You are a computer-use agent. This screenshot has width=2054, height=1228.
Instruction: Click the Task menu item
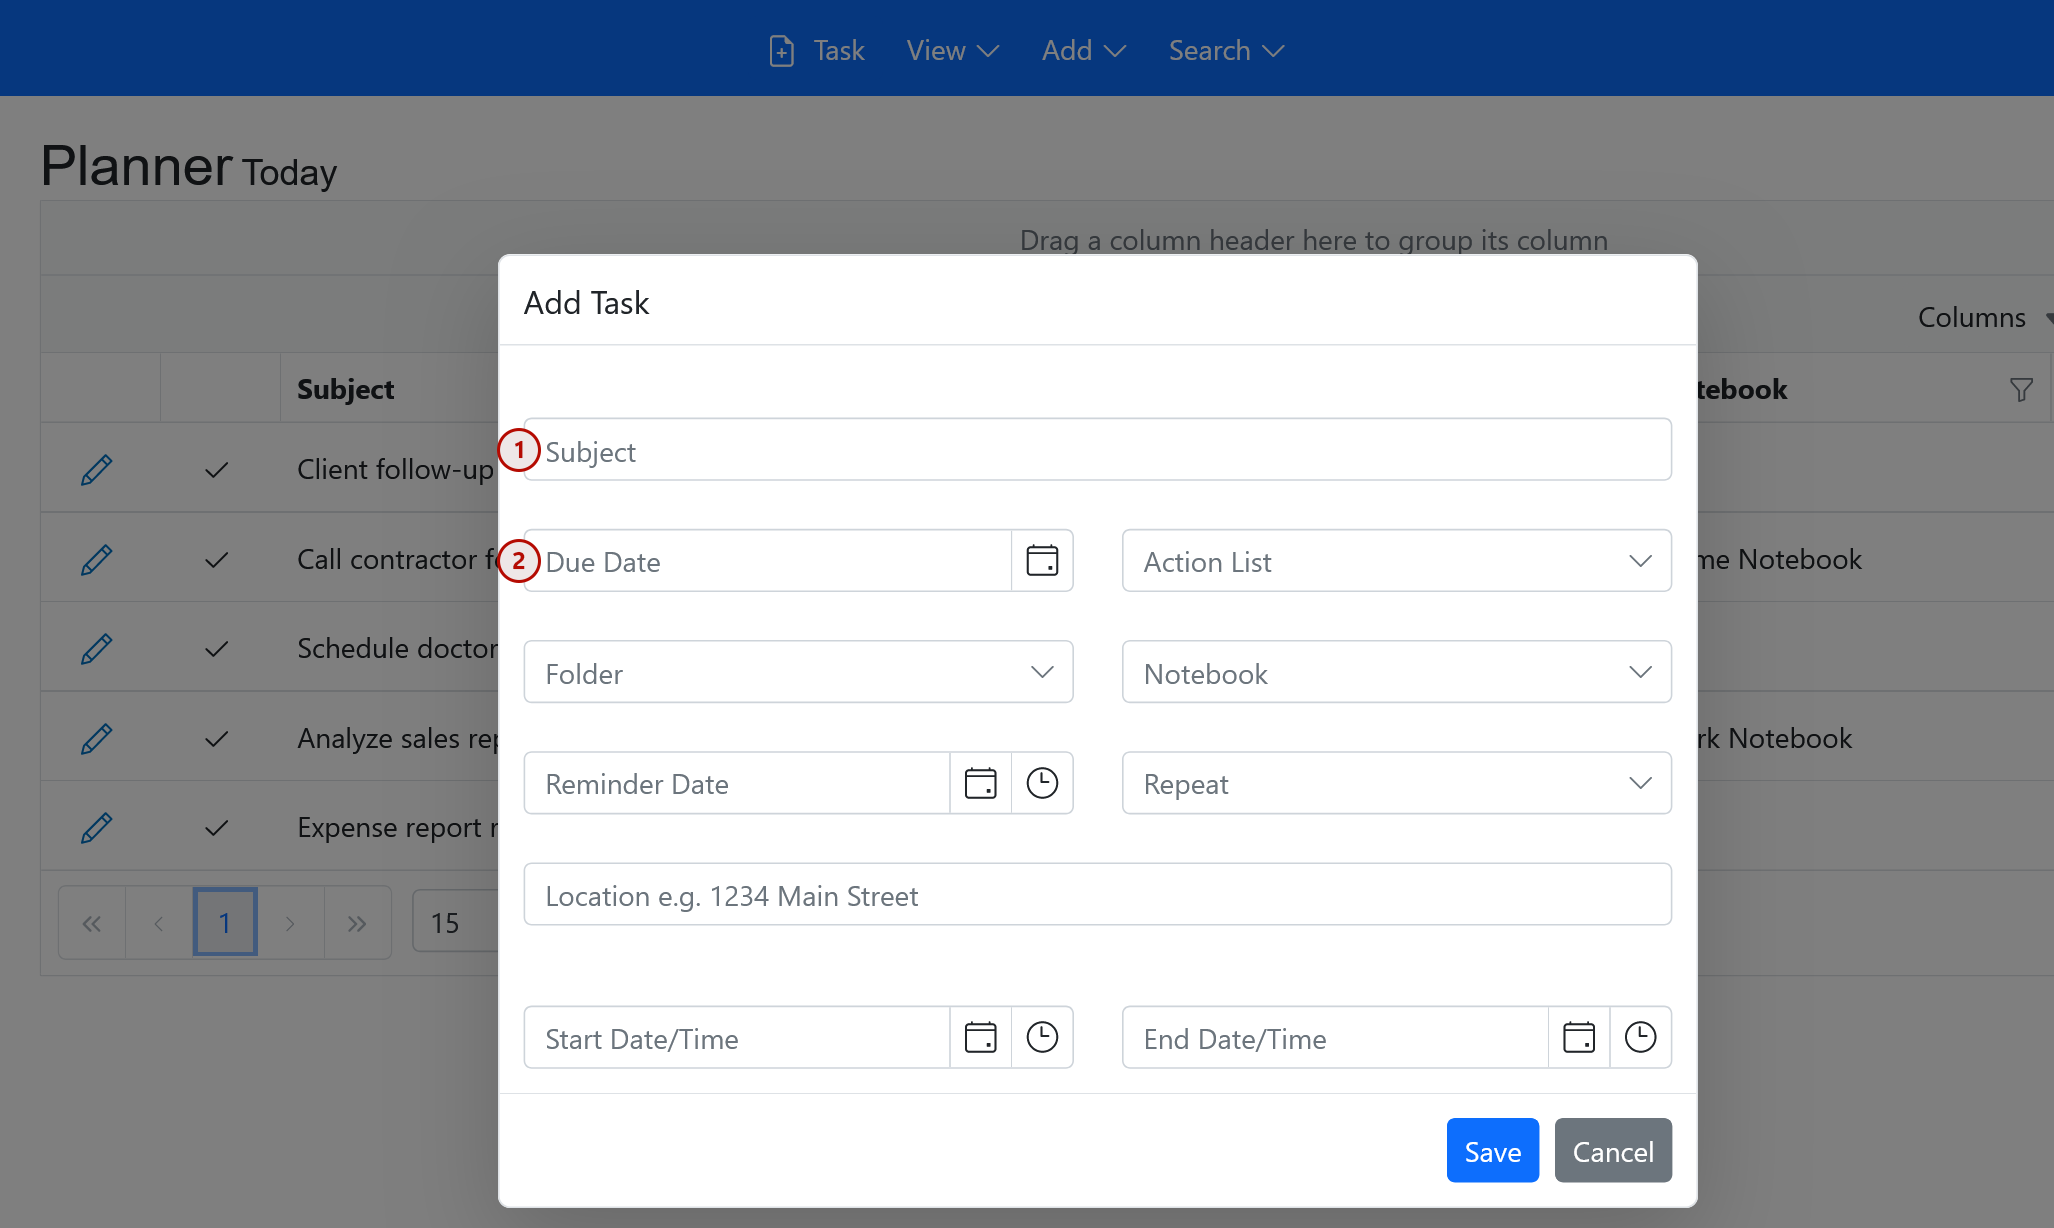(x=816, y=51)
